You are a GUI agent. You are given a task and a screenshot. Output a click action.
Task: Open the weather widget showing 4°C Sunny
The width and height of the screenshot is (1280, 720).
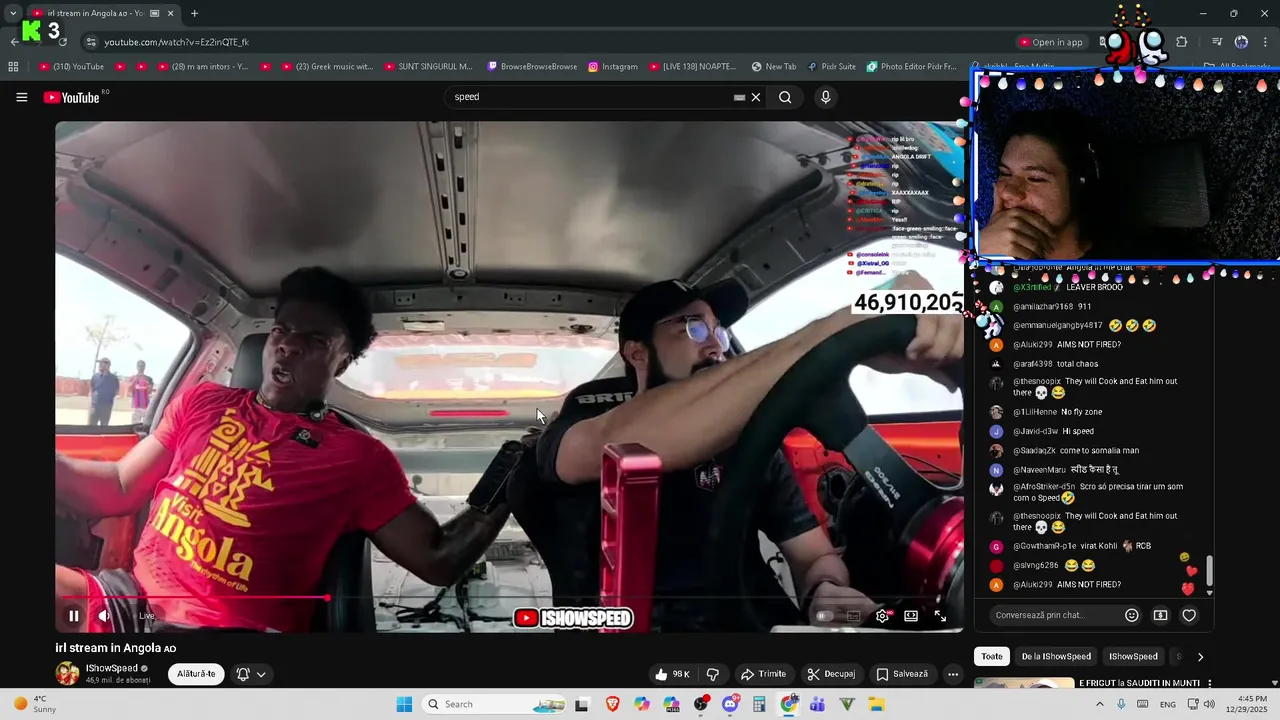[33, 704]
